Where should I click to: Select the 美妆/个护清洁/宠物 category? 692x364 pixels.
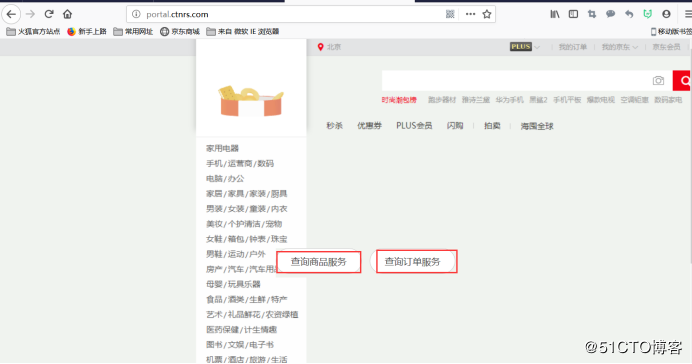244,224
